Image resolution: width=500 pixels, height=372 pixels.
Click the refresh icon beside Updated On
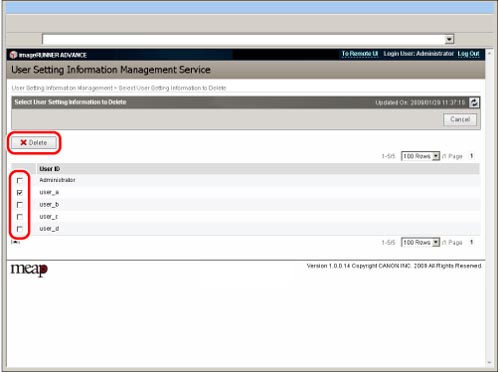[474, 102]
